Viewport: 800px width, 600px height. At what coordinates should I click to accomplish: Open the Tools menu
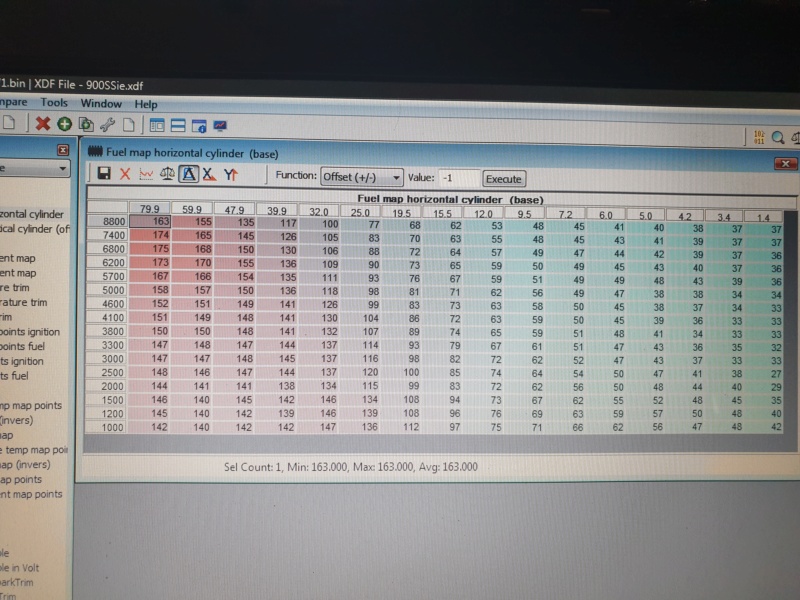point(54,103)
